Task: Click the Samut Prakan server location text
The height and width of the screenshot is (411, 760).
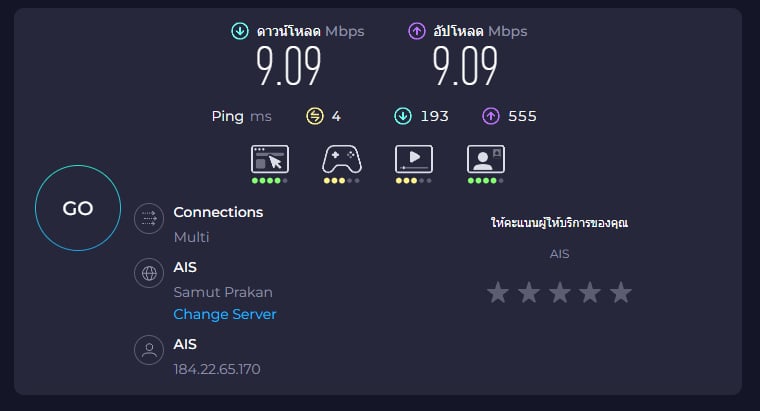Action: coord(223,292)
